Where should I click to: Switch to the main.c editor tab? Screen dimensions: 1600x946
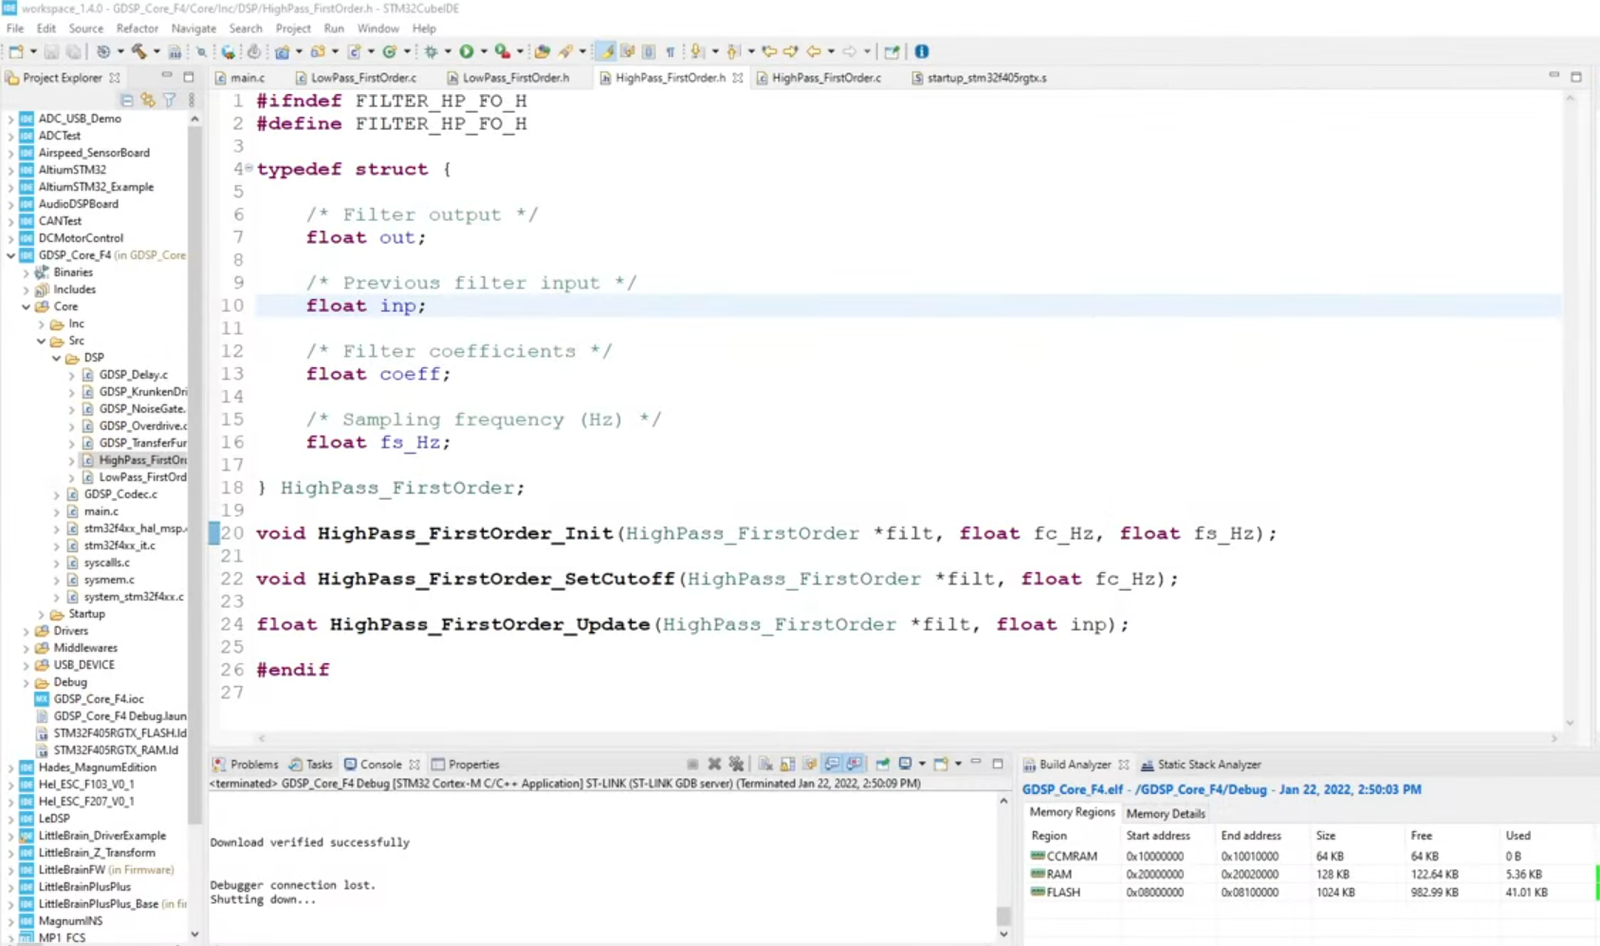[x=247, y=77]
